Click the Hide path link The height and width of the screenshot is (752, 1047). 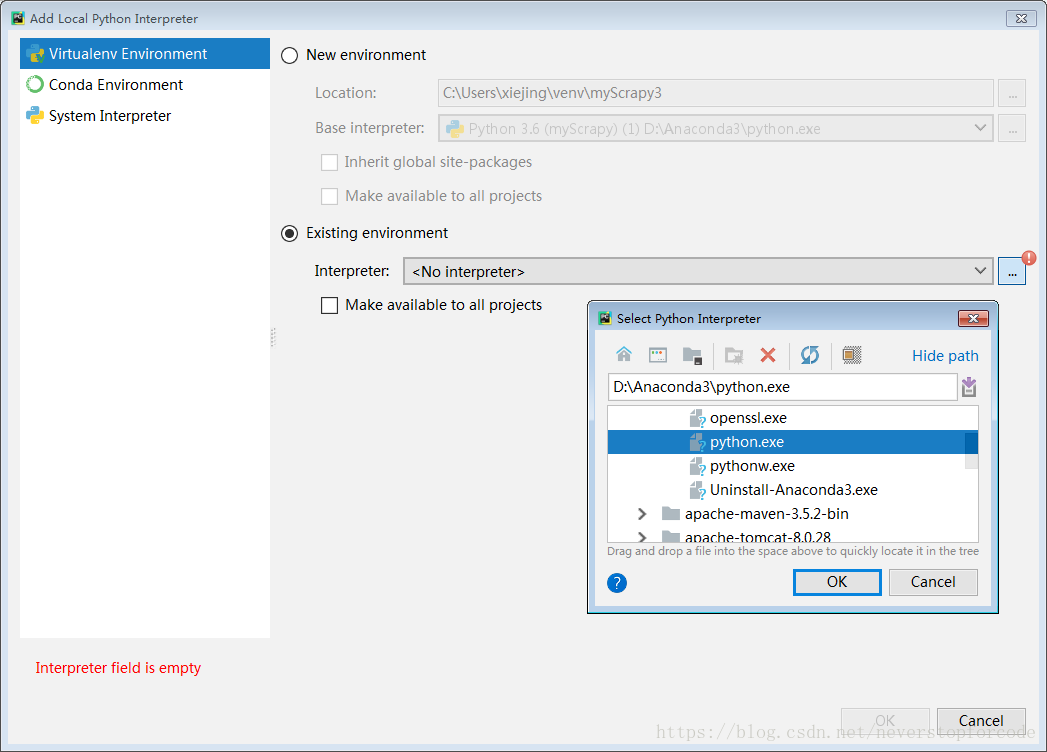pyautogui.click(x=945, y=355)
